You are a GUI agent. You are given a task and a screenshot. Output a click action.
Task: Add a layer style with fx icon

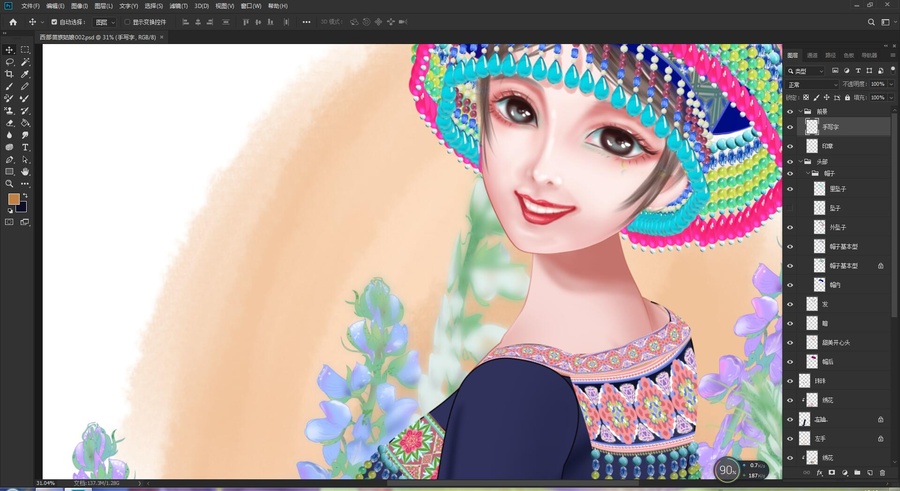tap(819, 473)
